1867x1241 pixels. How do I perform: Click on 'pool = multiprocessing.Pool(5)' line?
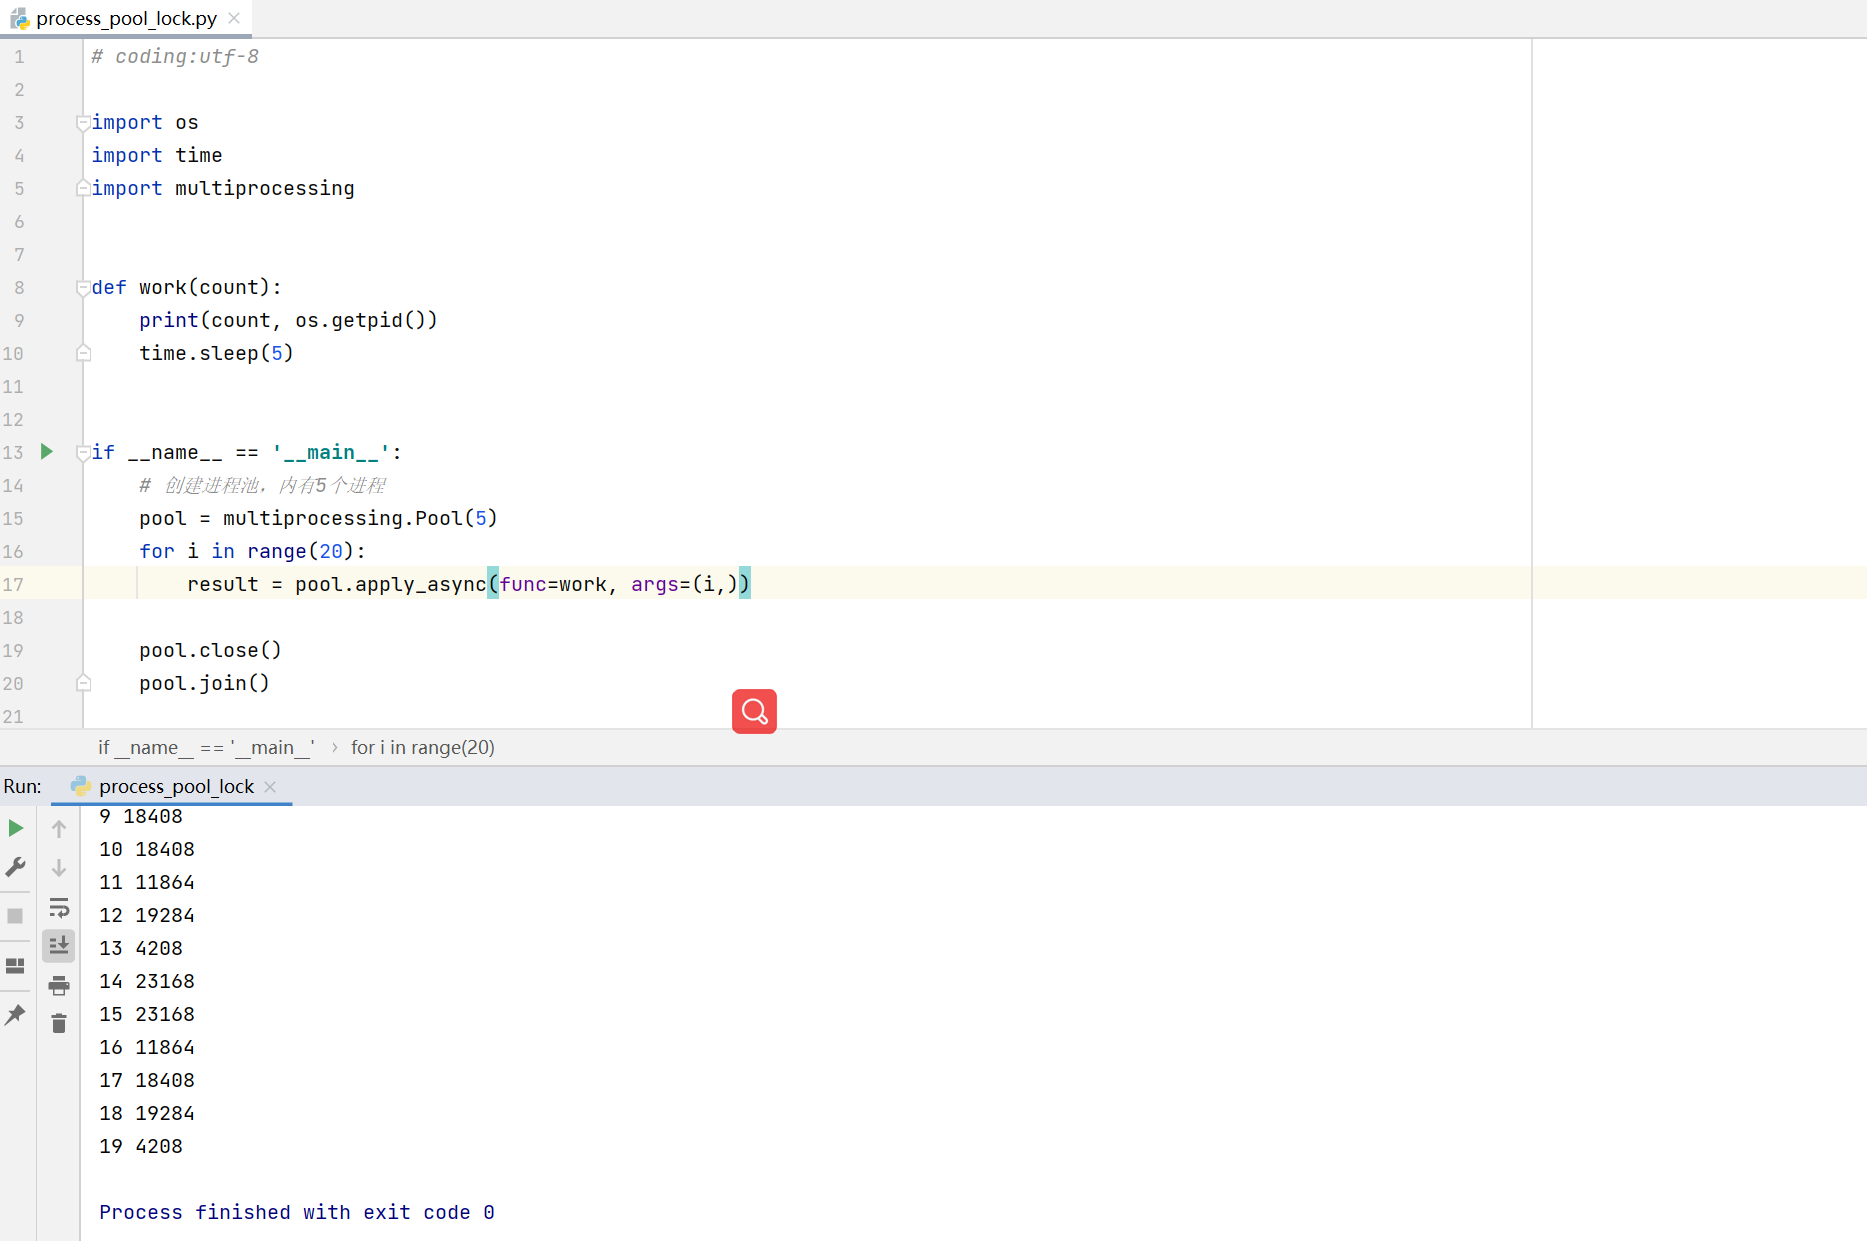(x=318, y=518)
